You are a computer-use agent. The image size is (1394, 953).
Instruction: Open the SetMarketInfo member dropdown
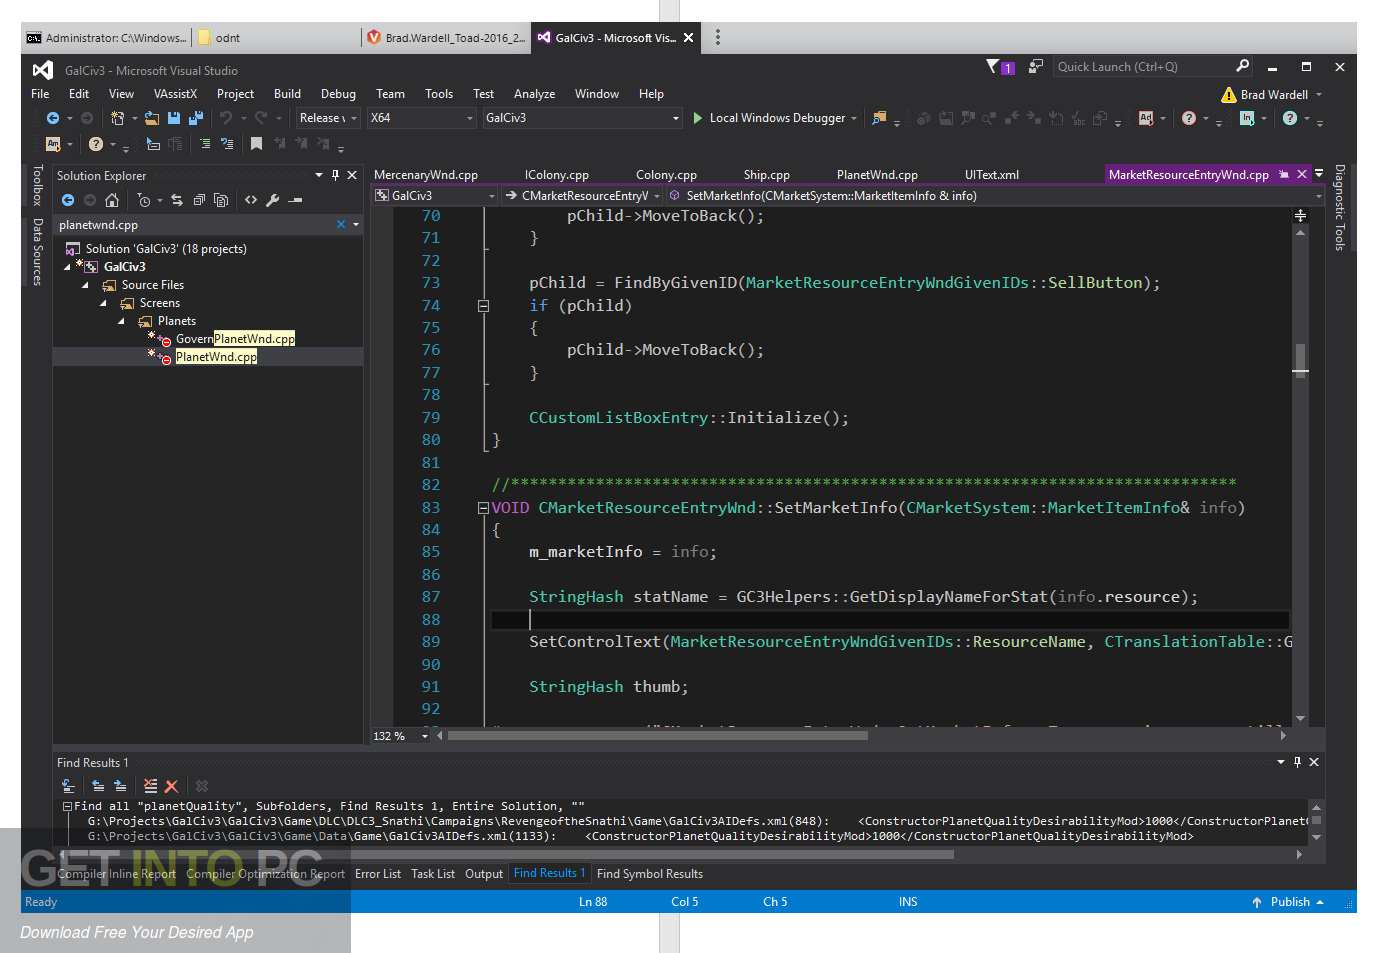(996, 196)
